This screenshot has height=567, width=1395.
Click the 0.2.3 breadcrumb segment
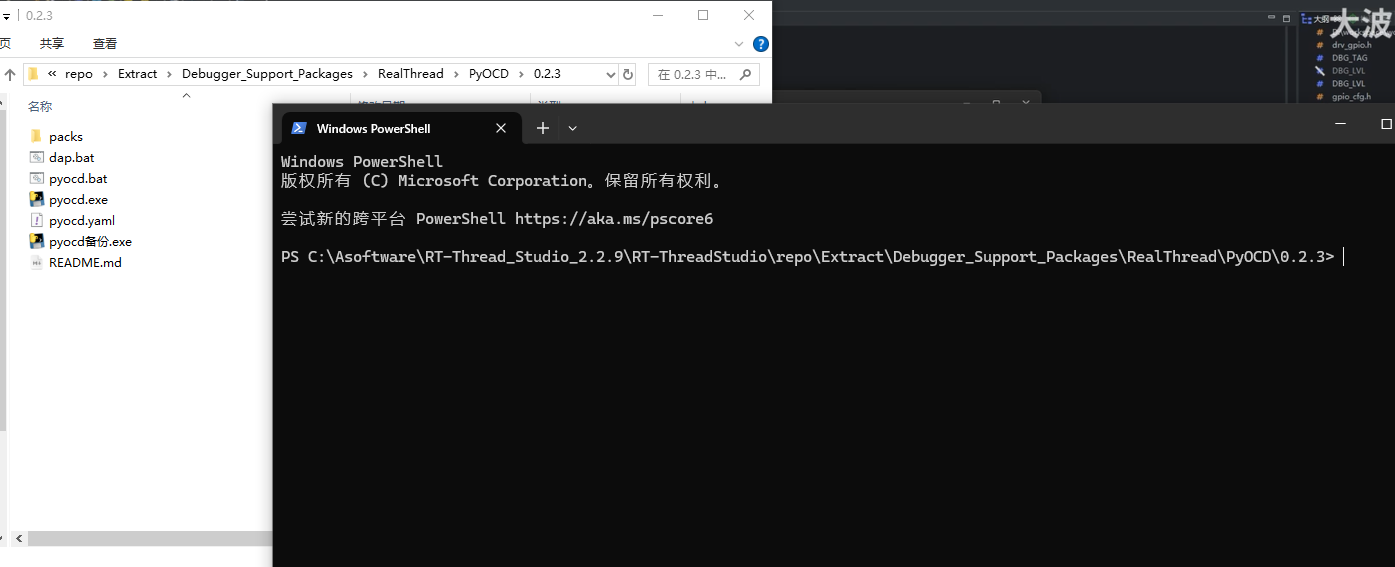[x=547, y=74]
